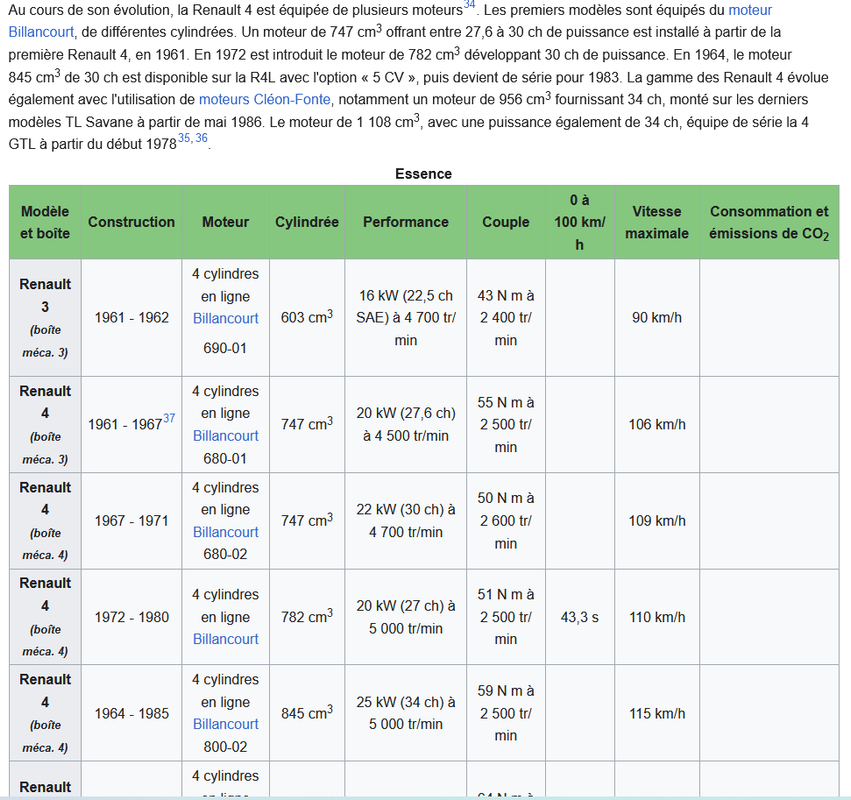This screenshot has height=800, width=851.
Task: Open footnote reference 36
Action: [x=201, y=138]
